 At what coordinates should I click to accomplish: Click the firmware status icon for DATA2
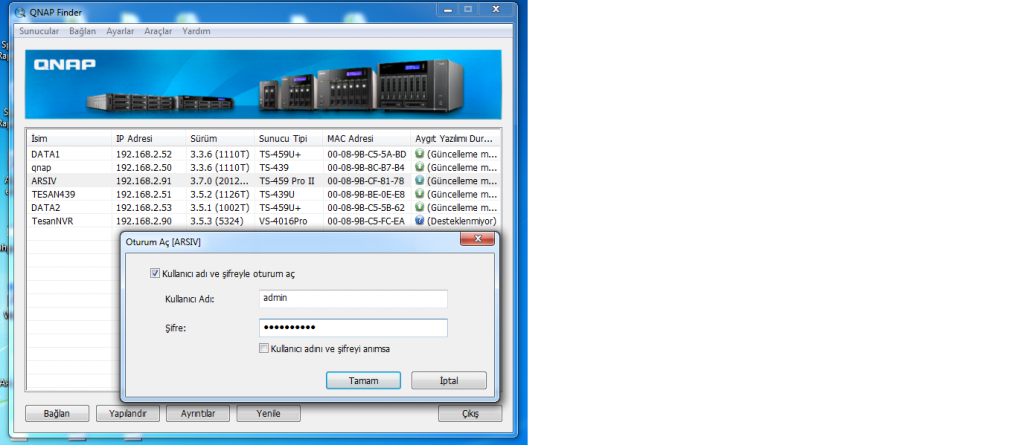point(420,207)
